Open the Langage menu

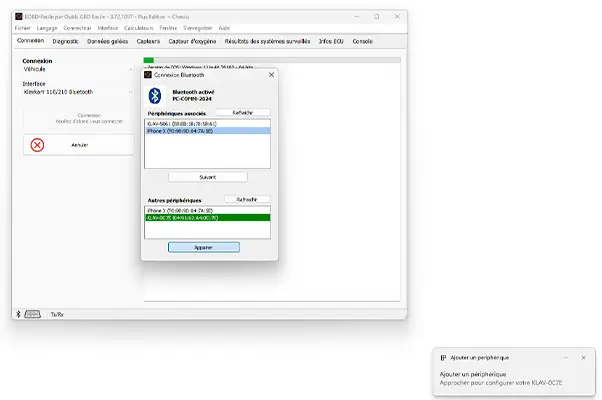(47, 28)
